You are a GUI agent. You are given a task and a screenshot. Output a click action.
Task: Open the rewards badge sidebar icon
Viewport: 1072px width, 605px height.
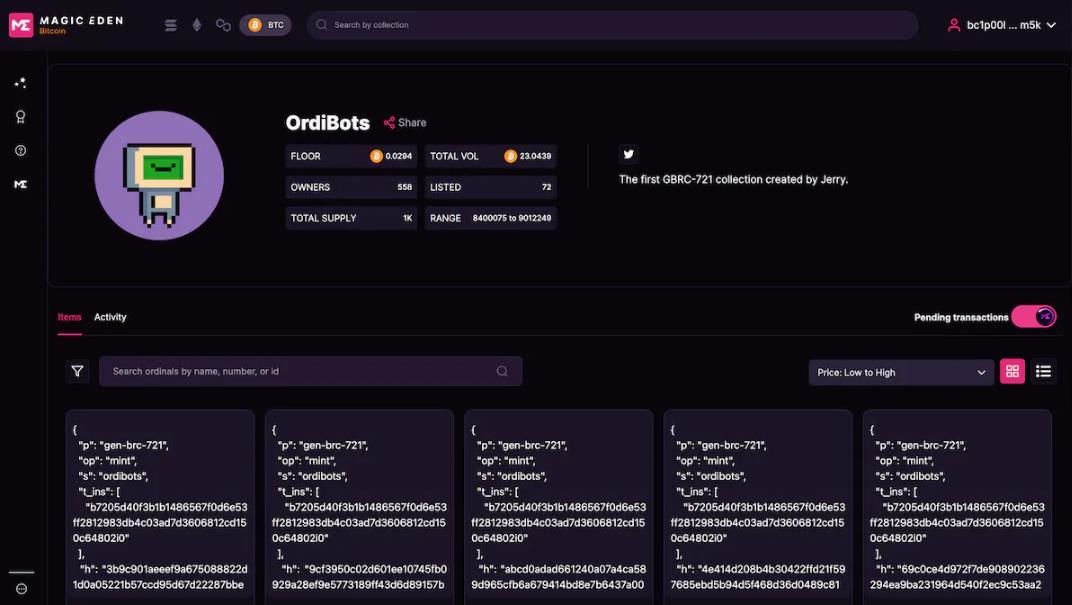coord(20,117)
